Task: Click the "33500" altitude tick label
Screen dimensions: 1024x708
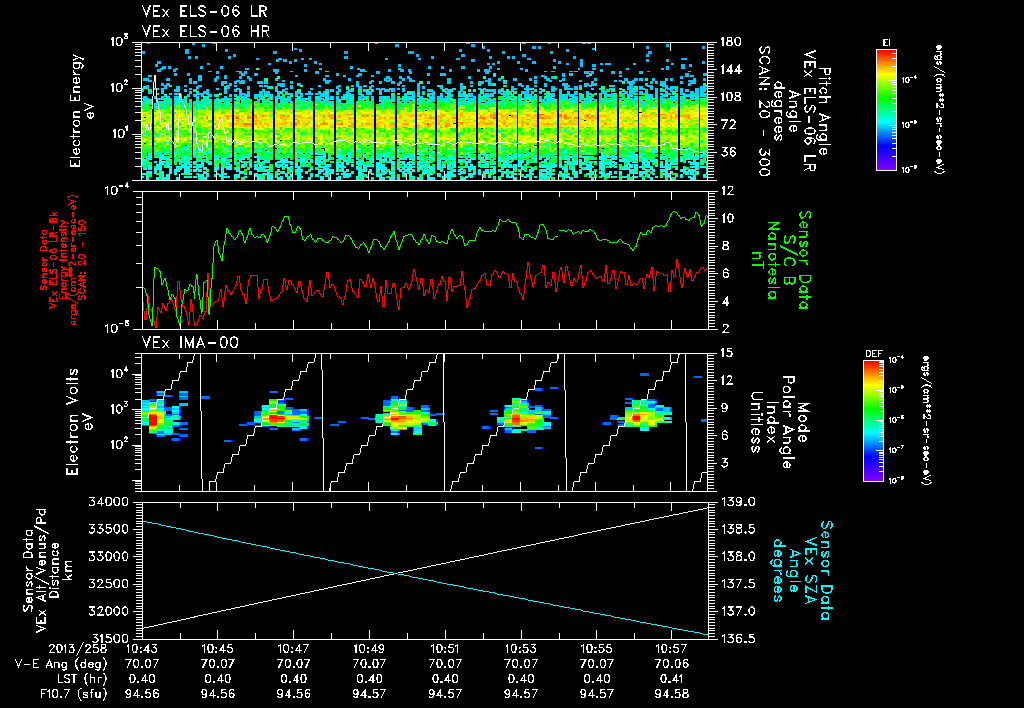Action: click(x=108, y=530)
